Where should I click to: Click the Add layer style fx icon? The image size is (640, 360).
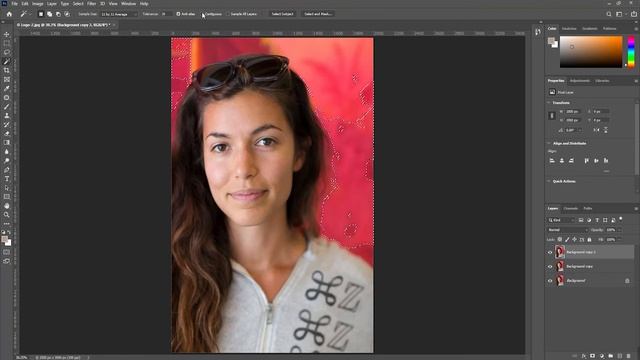click(584, 356)
